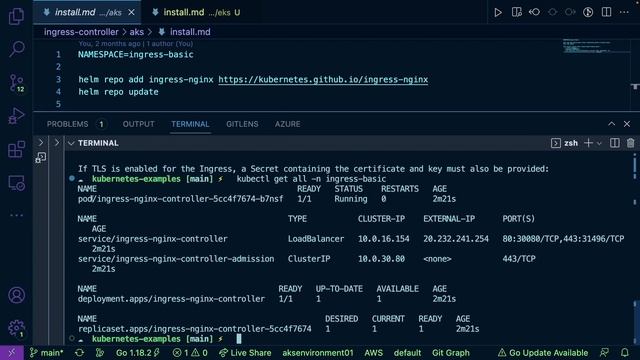Click the editor minimap
Screen dimensions: 640x360
(x=596, y=46)
